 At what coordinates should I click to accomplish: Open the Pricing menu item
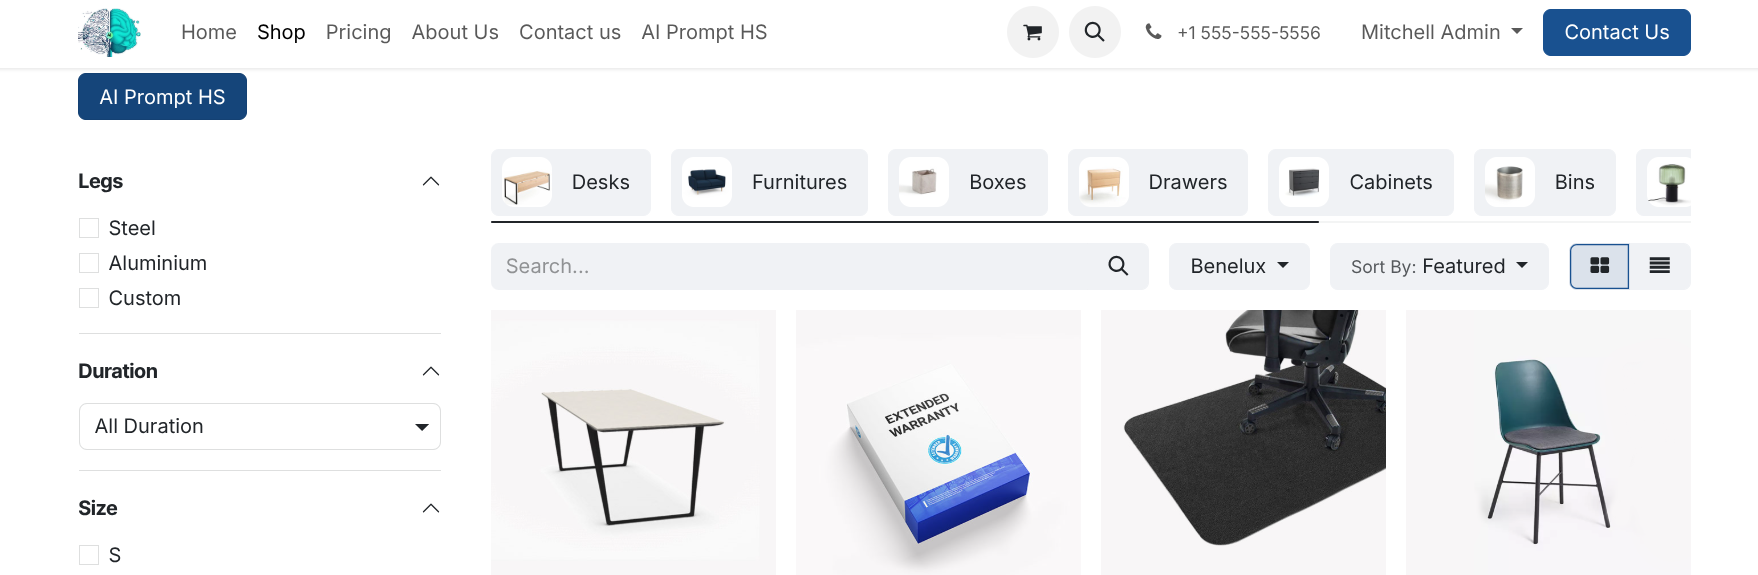[x=358, y=32]
